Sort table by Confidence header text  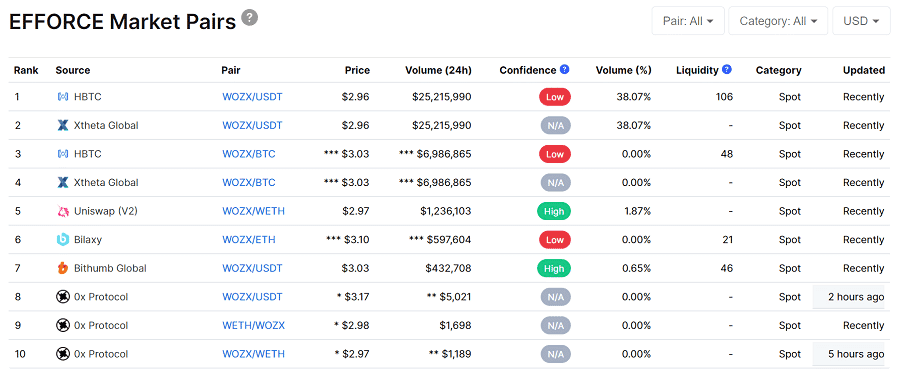pyautogui.click(x=527, y=70)
